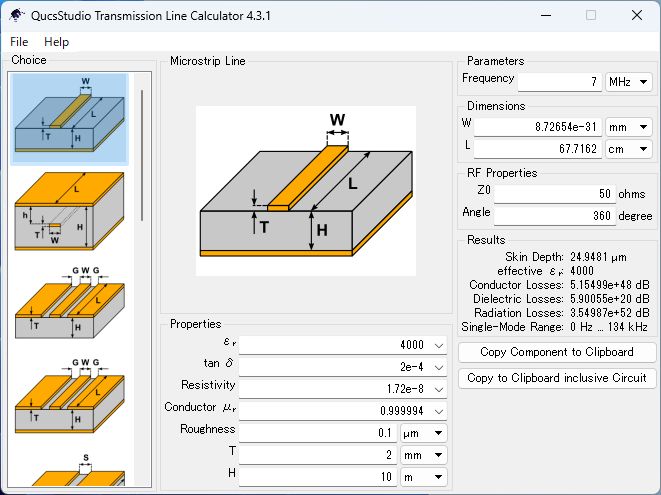
Task: Open the MHz frequency unit dropdown
Action: coord(629,81)
